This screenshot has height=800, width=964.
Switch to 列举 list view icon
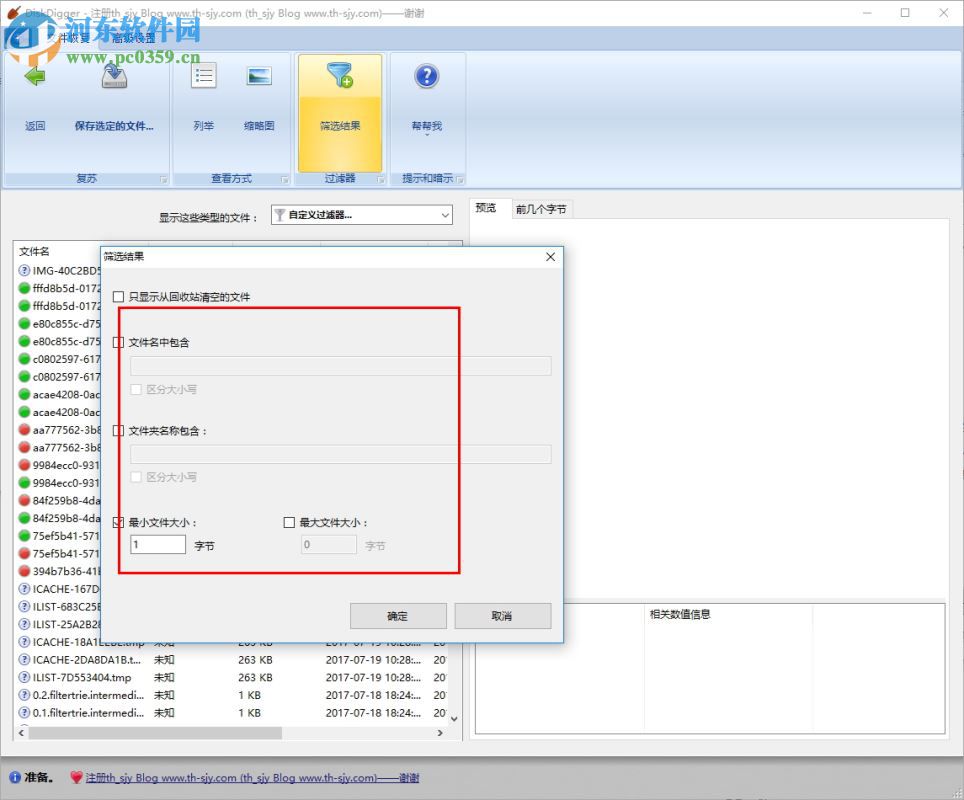tap(203, 75)
